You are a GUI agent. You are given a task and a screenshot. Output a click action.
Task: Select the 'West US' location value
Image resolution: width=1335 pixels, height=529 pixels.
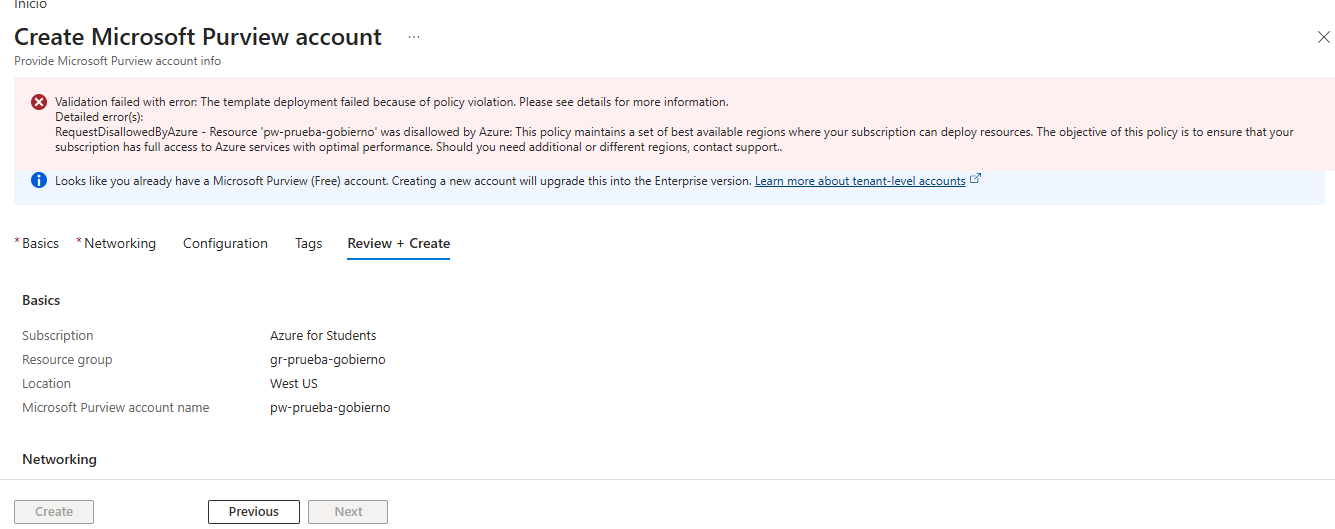[294, 384]
